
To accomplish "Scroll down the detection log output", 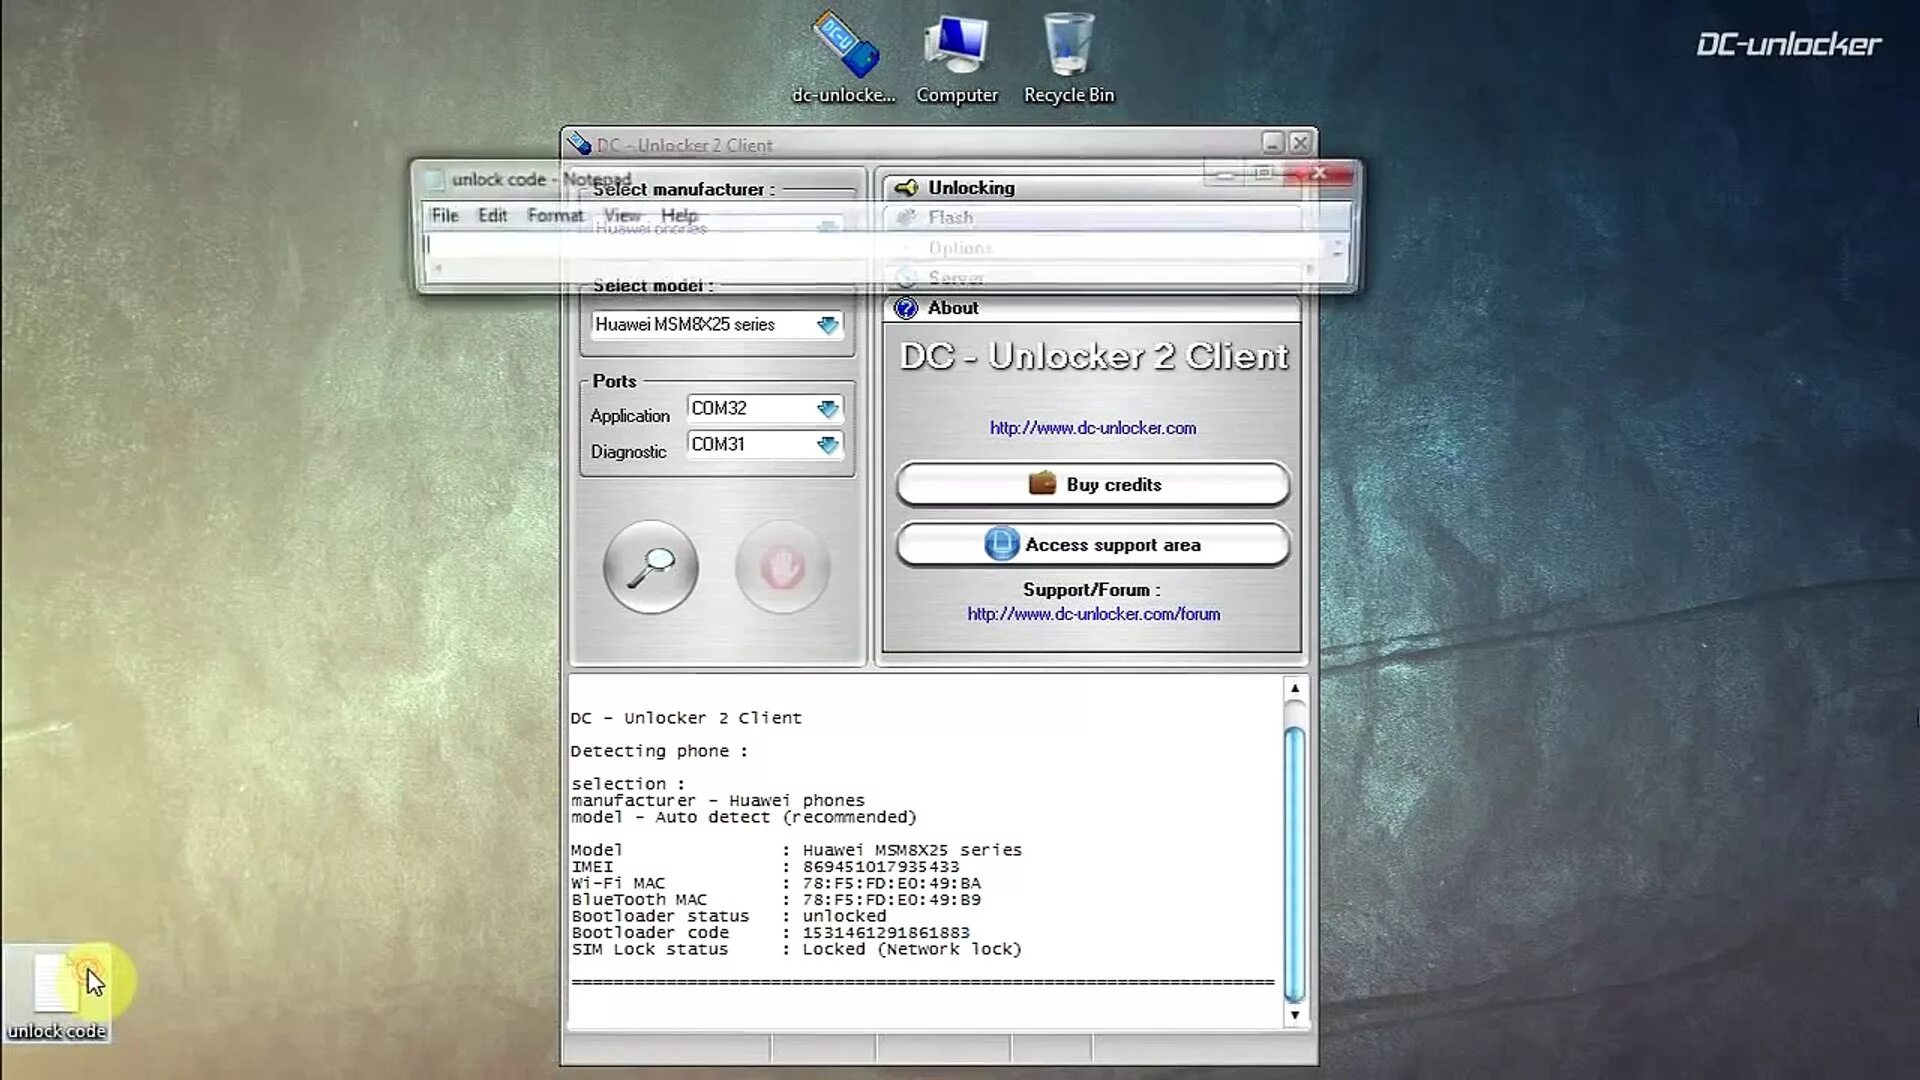I will click(1294, 1015).
